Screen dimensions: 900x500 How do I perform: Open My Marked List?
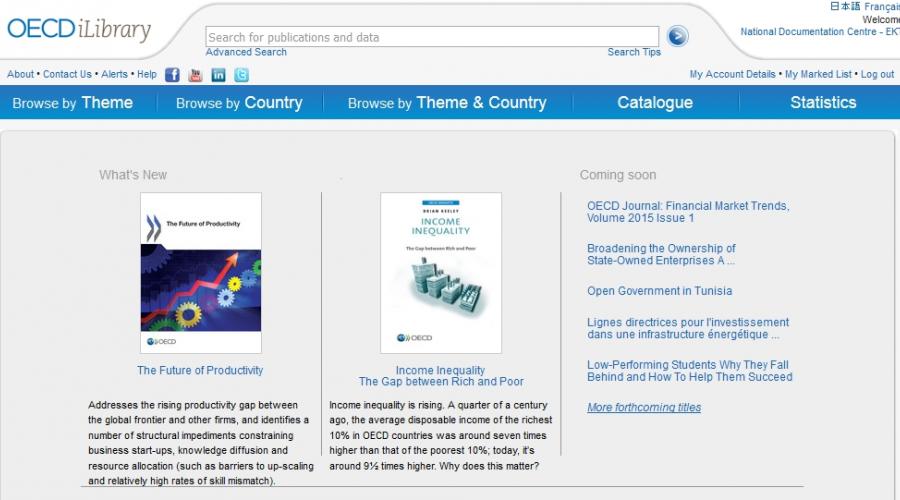coord(818,74)
